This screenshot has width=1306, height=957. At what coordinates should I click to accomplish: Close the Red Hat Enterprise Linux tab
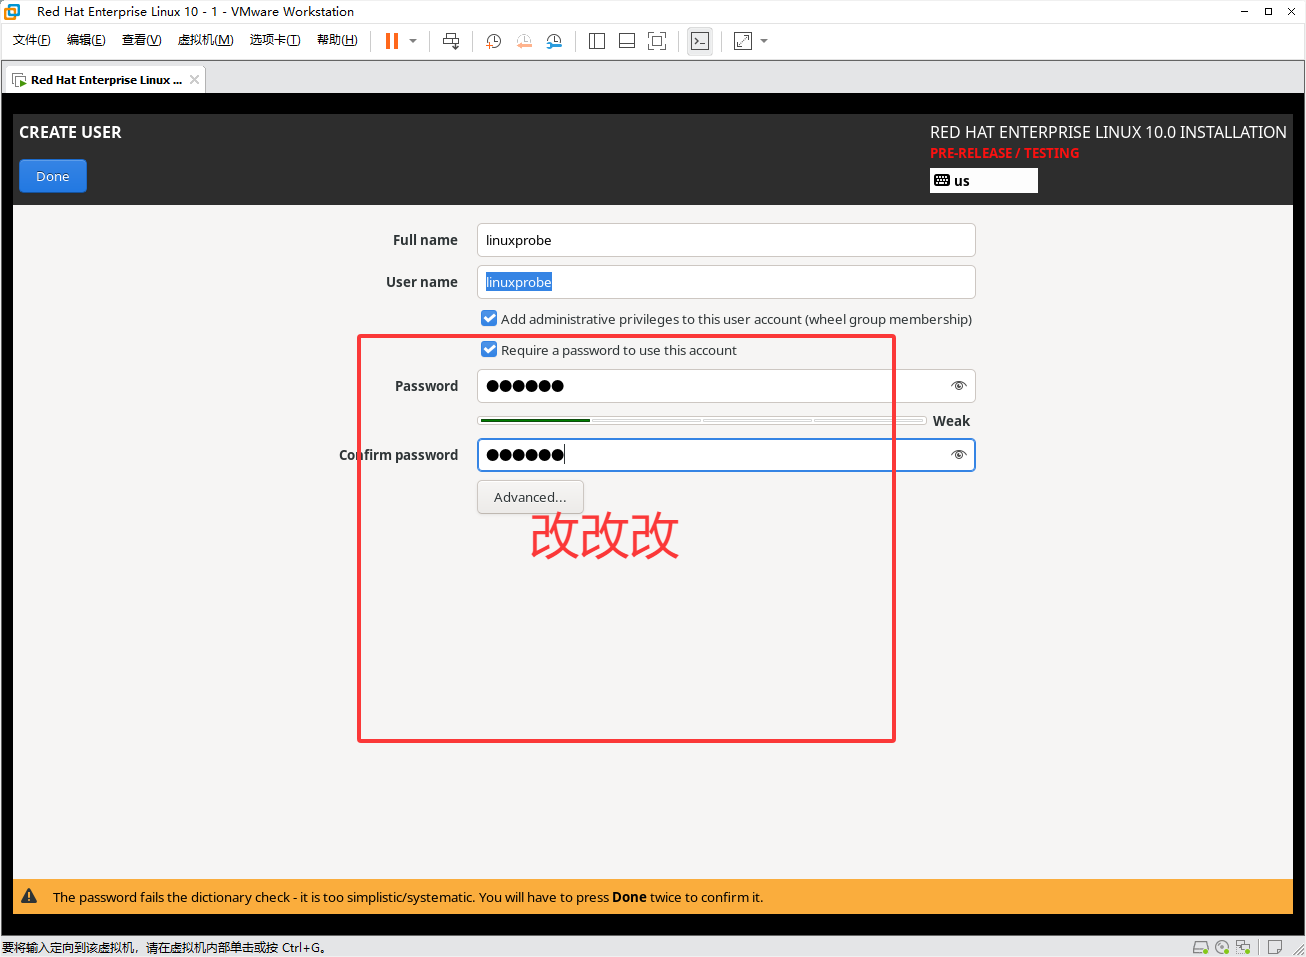(x=194, y=80)
